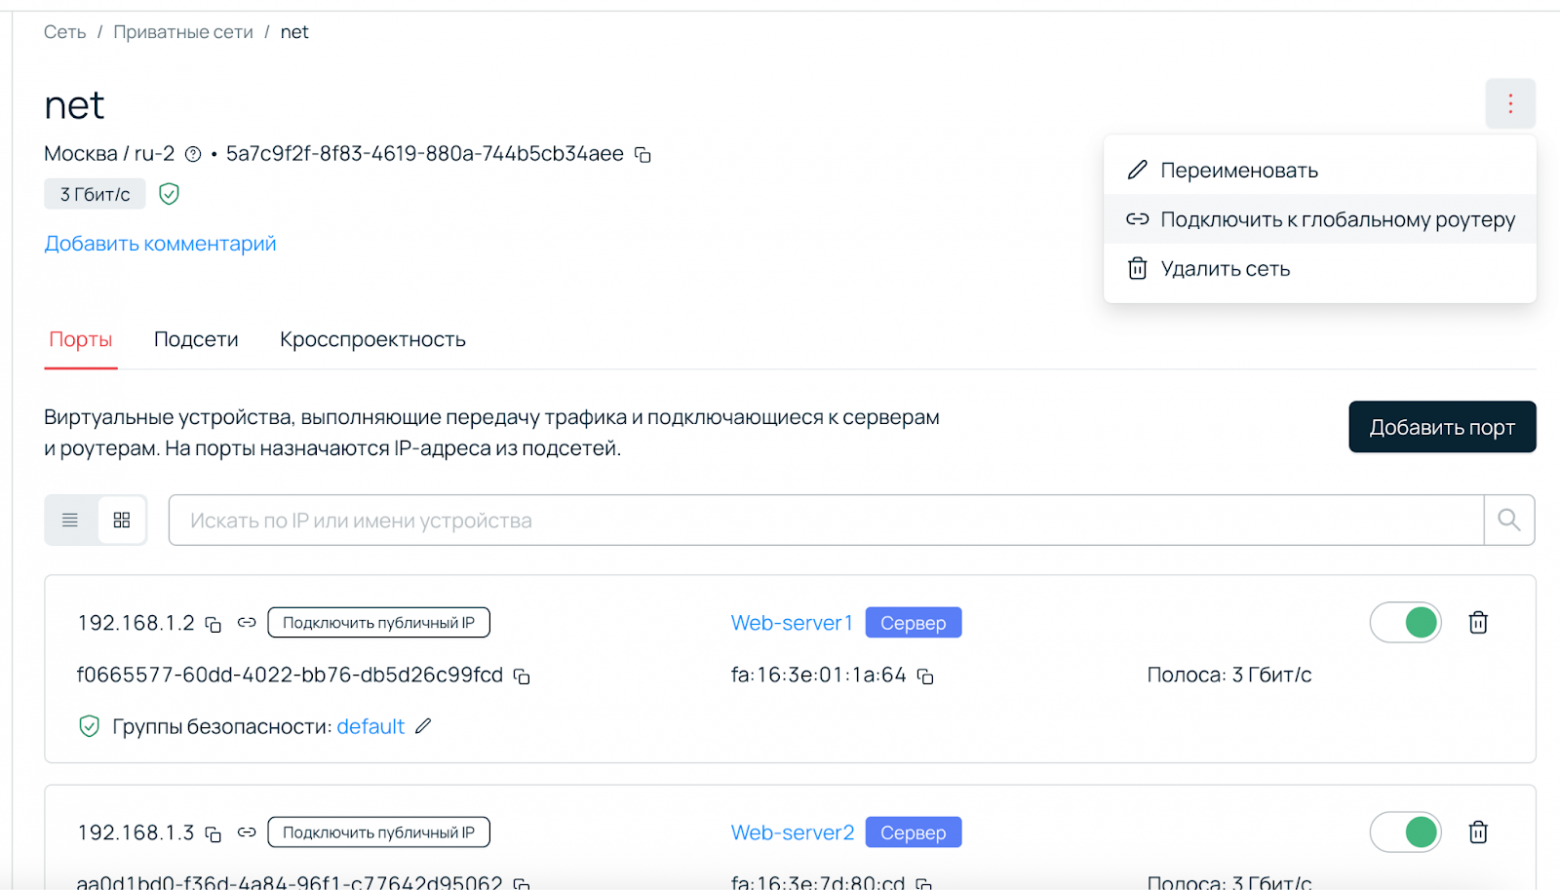Click the Добавить порт button
Image resolution: width=1560 pixels, height=890 pixels.
[x=1441, y=426]
